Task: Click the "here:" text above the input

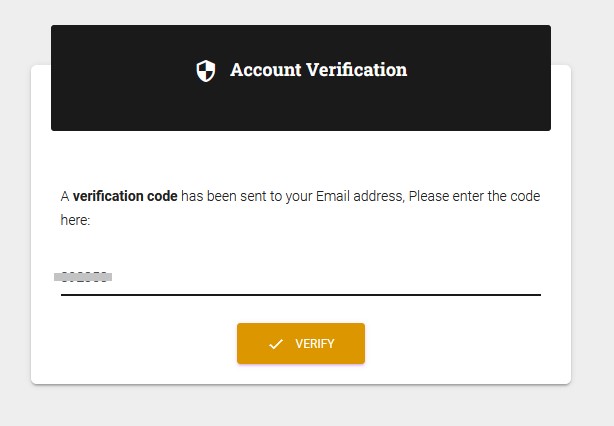Action: (75, 220)
